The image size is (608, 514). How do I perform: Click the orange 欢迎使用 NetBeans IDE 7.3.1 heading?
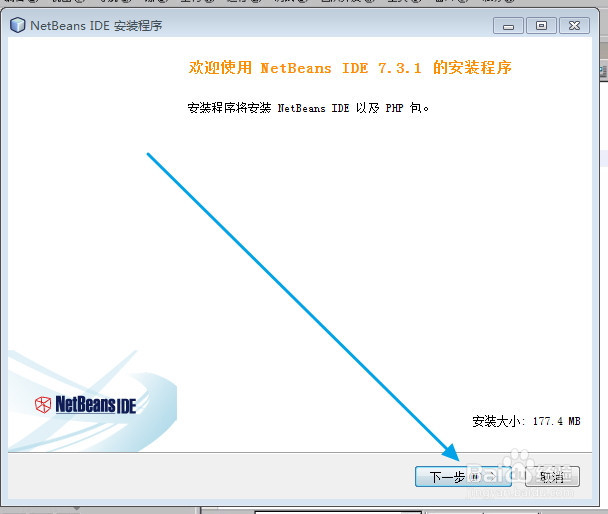[x=350, y=68]
